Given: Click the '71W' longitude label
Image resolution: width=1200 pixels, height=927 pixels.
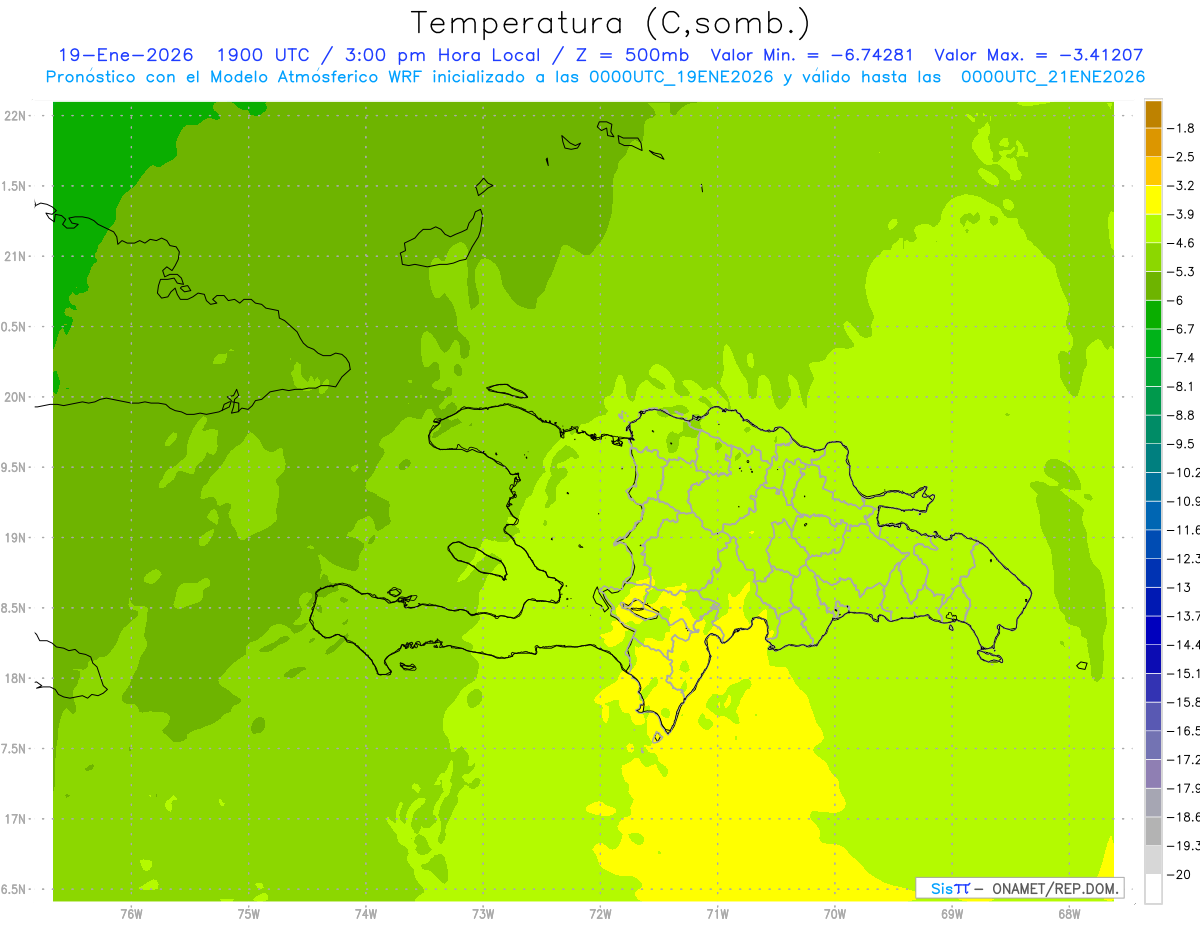Looking at the screenshot, I should coord(717,913).
